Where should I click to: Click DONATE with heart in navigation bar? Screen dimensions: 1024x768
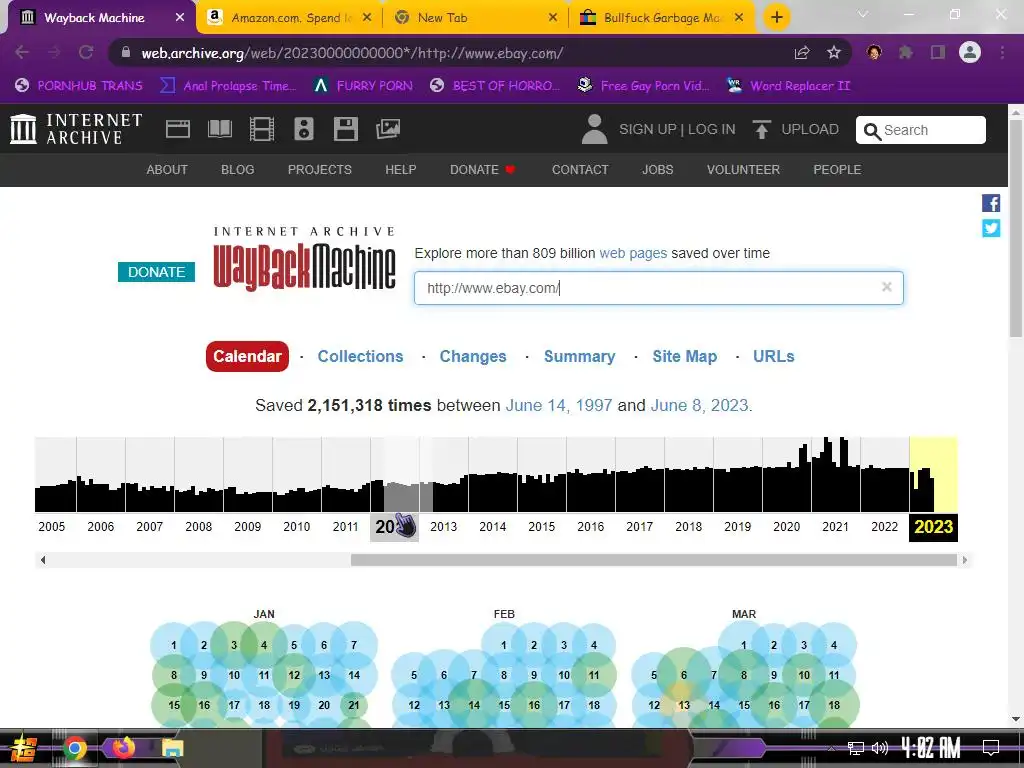pos(483,170)
